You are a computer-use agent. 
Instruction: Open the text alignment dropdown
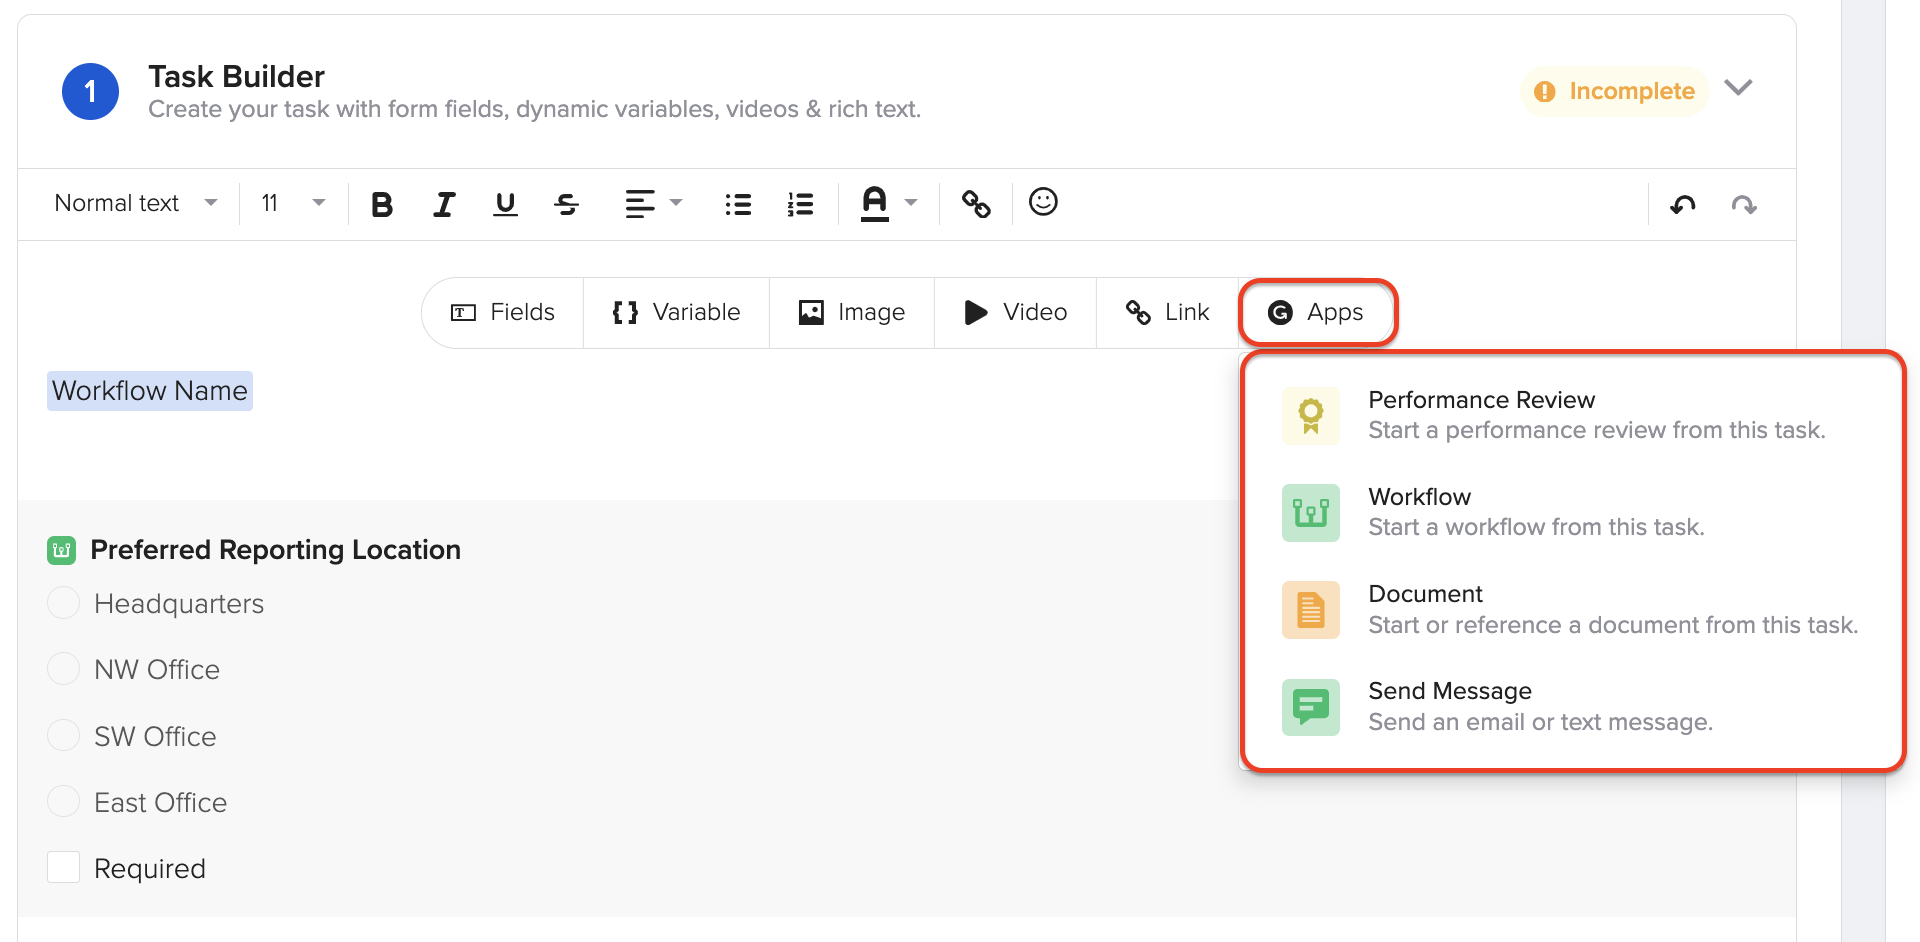click(653, 203)
